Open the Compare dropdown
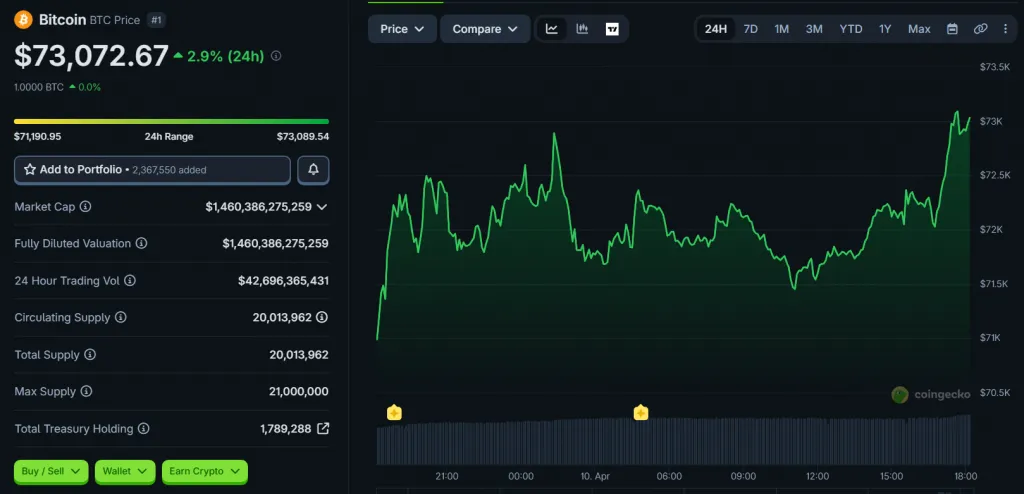The image size is (1024, 494). click(485, 29)
